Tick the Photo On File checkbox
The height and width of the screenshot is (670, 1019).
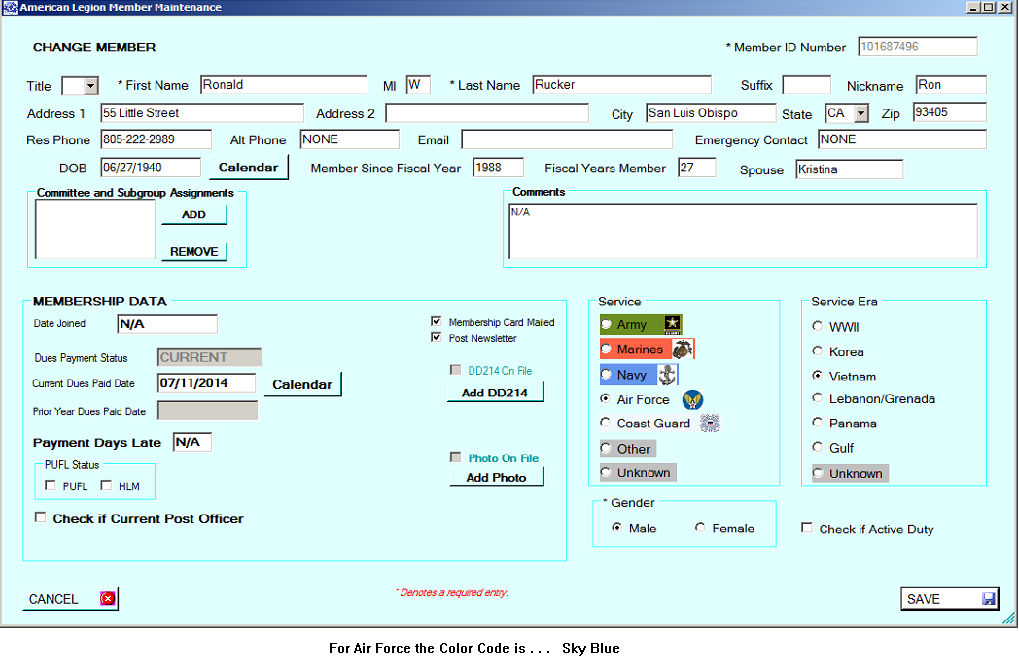click(x=456, y=457)
